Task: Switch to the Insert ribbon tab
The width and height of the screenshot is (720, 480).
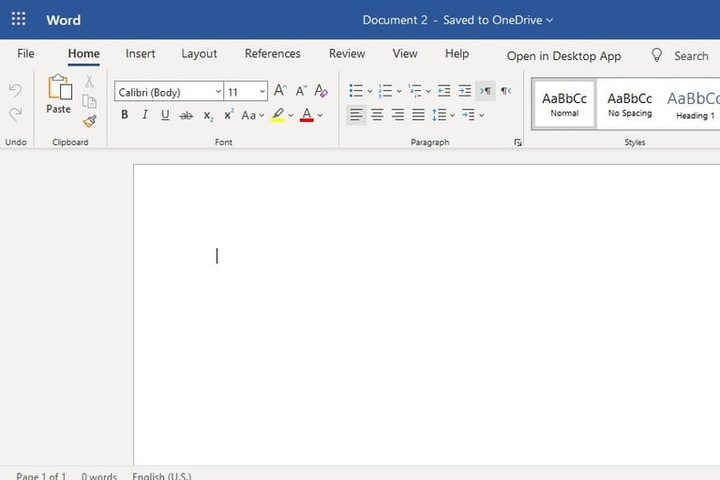Action: (140, 54)
